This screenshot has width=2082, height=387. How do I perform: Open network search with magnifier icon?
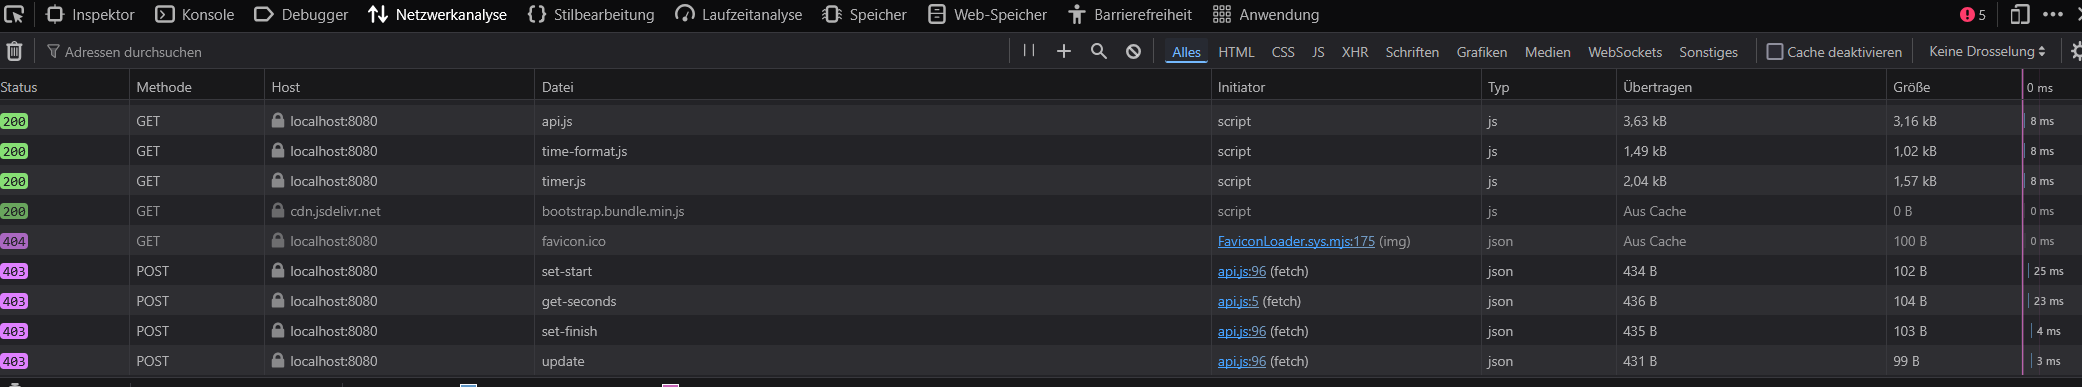pos(1099,51)
